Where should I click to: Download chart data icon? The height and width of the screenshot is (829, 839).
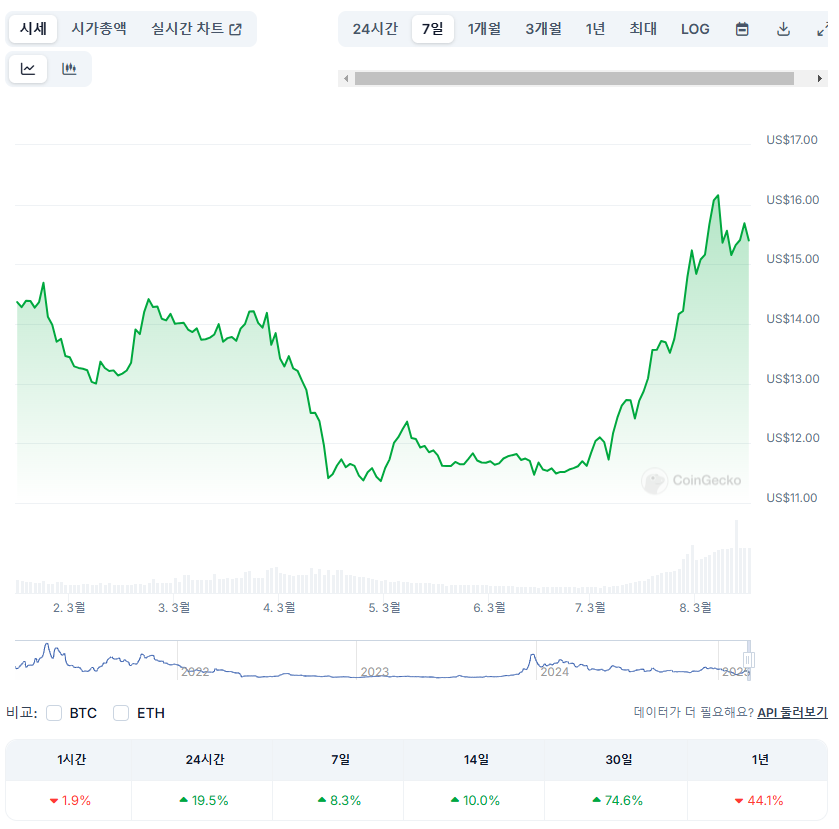pyautogui.click(x=783, y=29)
